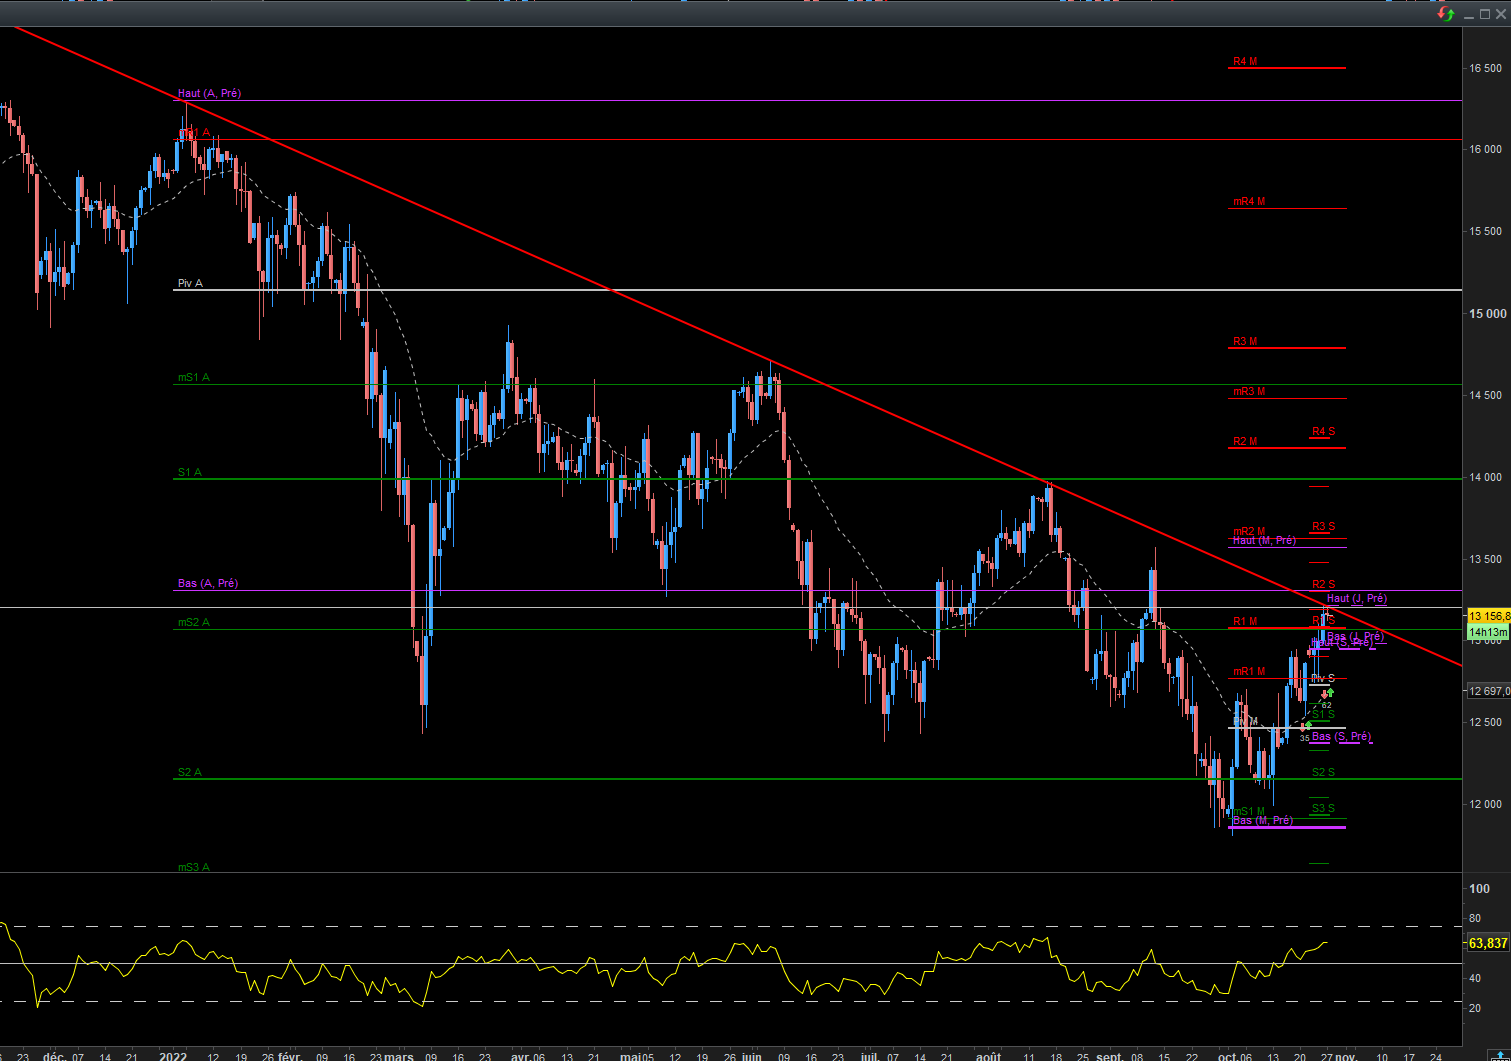Select the 'R4 M' resistance label
The height and width of the screenshot is (1061, 1511).
[1245, 61]
